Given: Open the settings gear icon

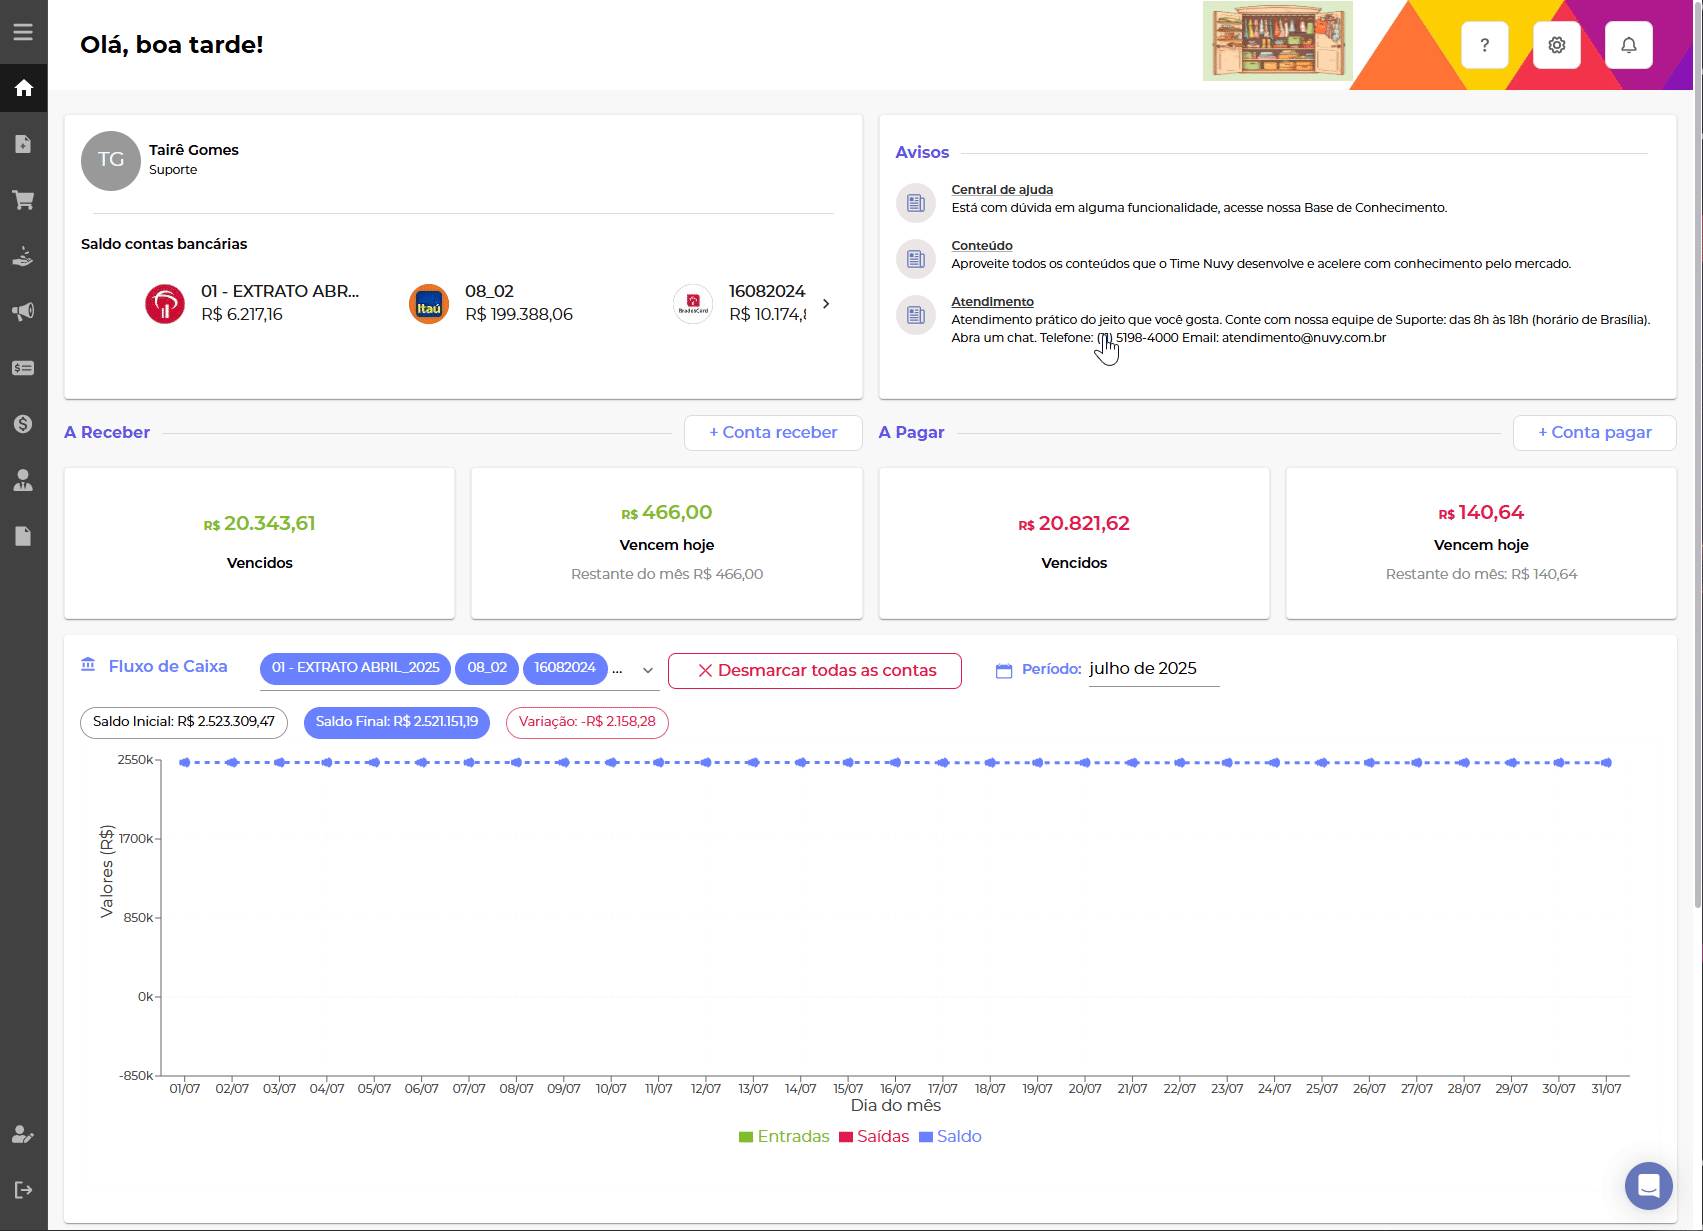Looking at the screenshot, I should tap(1556, 45).
